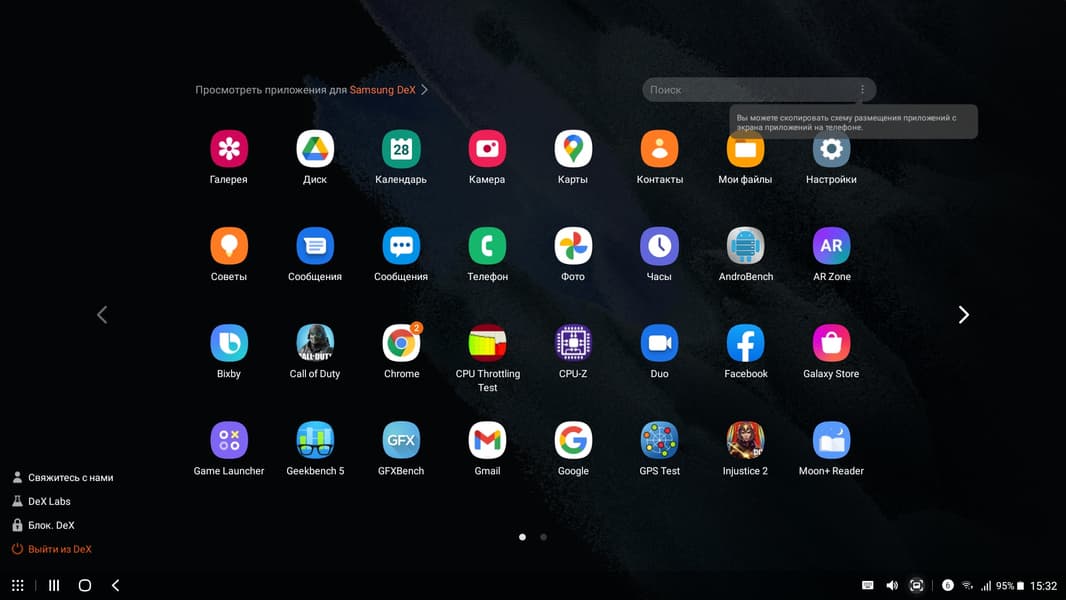1066x600 pixels.
Task: Open notifications count badge in tray
Action: click(x=948, y=585)
